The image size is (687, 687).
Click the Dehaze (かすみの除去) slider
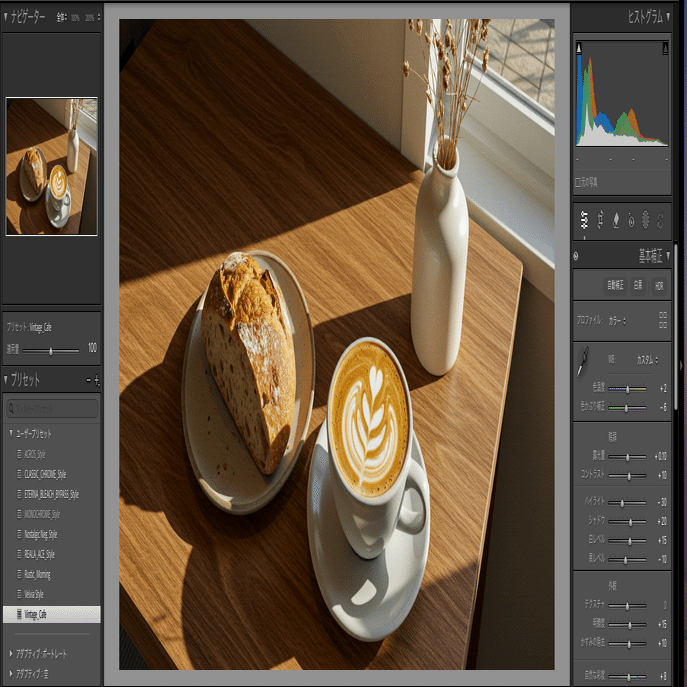[x=627, y=644]
